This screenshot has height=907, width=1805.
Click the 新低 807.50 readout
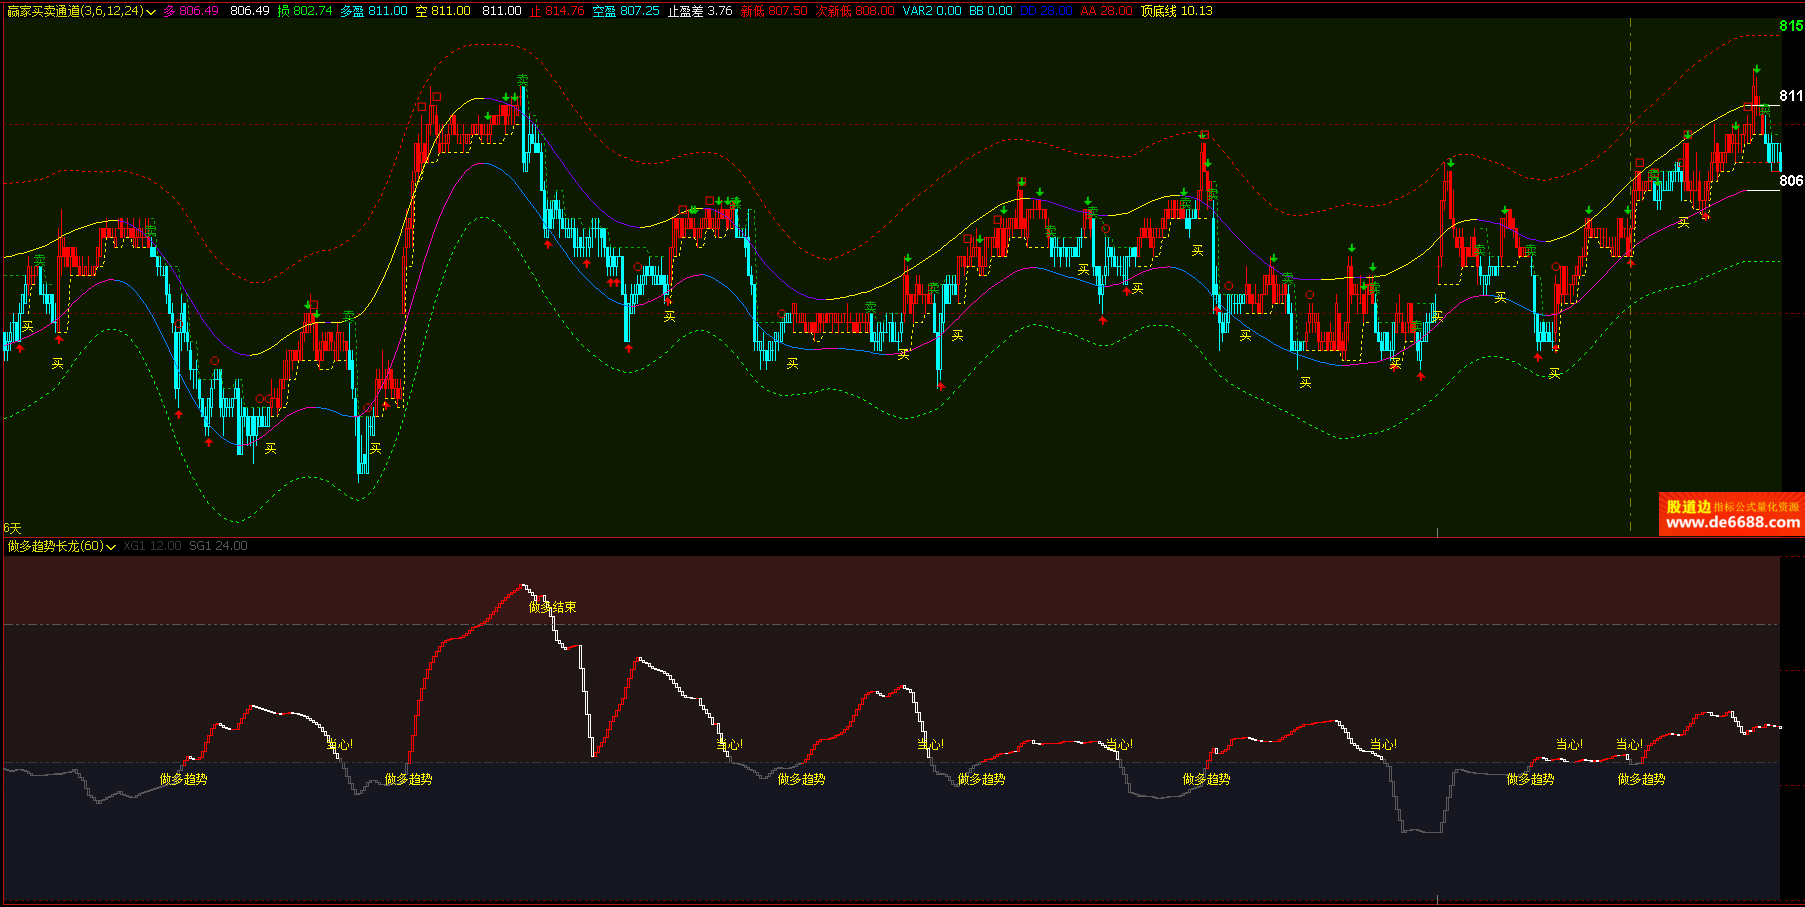[774, 11]
